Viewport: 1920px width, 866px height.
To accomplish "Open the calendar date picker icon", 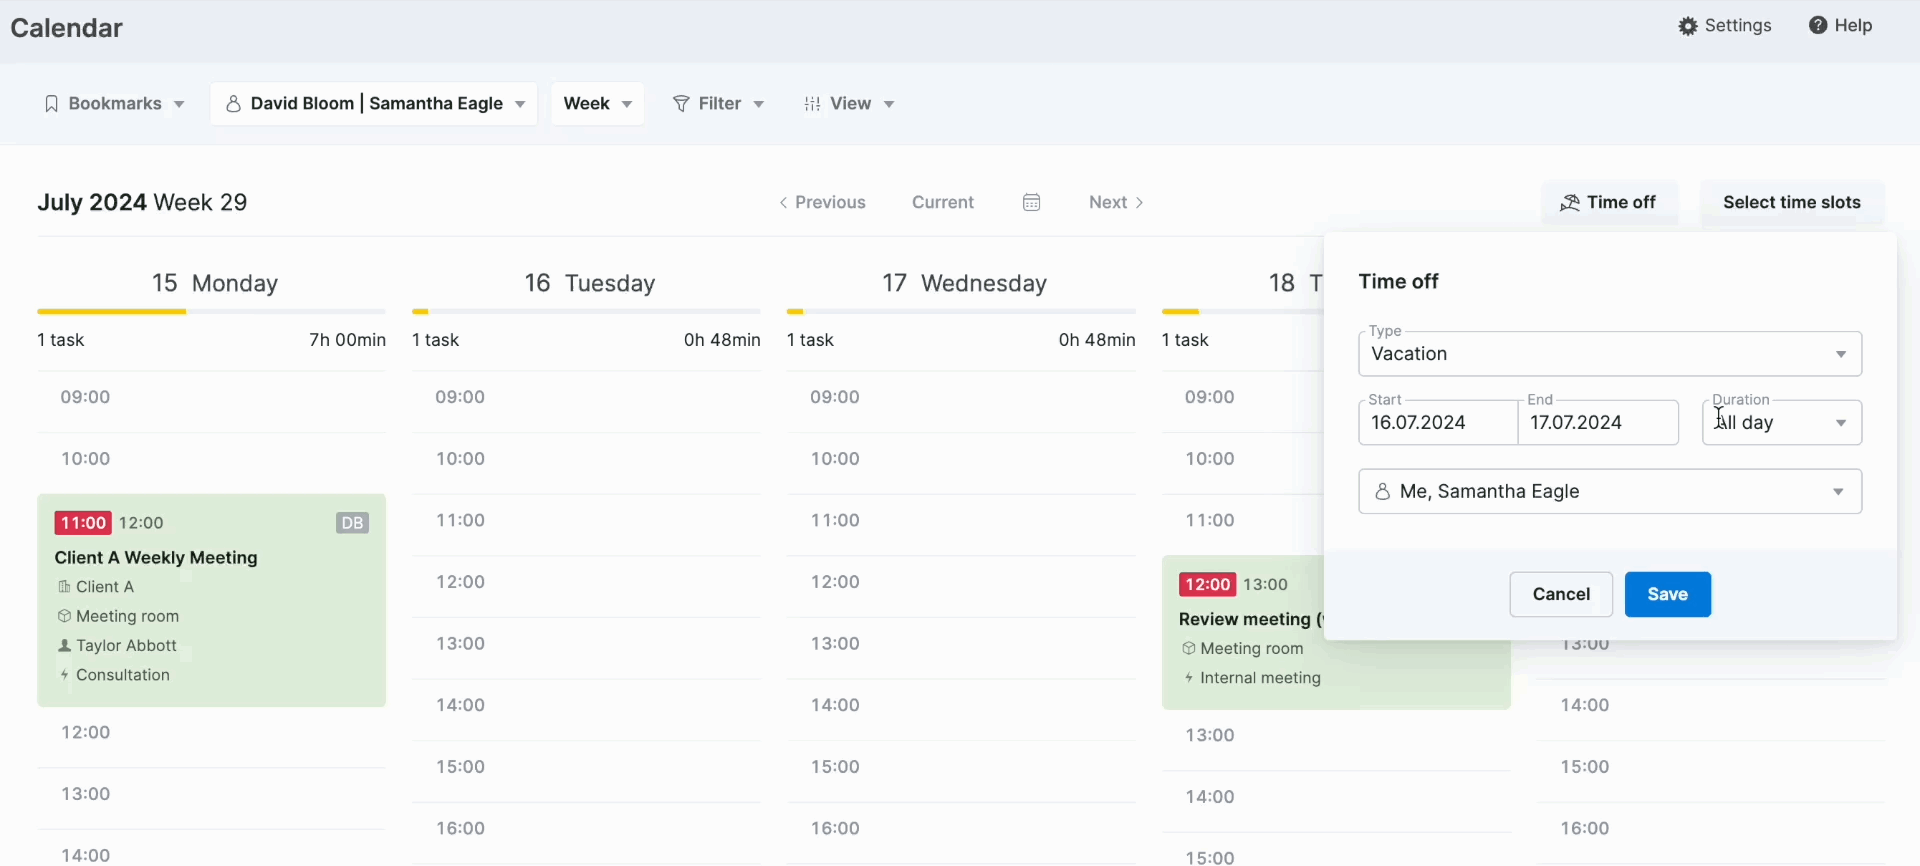I will coord(1032,203).
